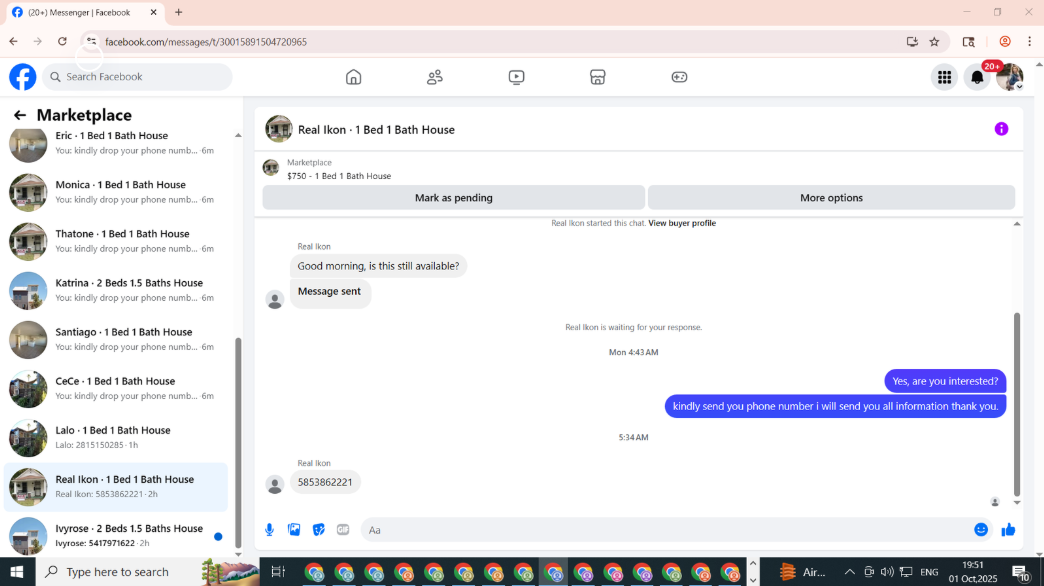
Task: Click the Marketplace listing thumbnail for $750
Action: pos(271,168)
